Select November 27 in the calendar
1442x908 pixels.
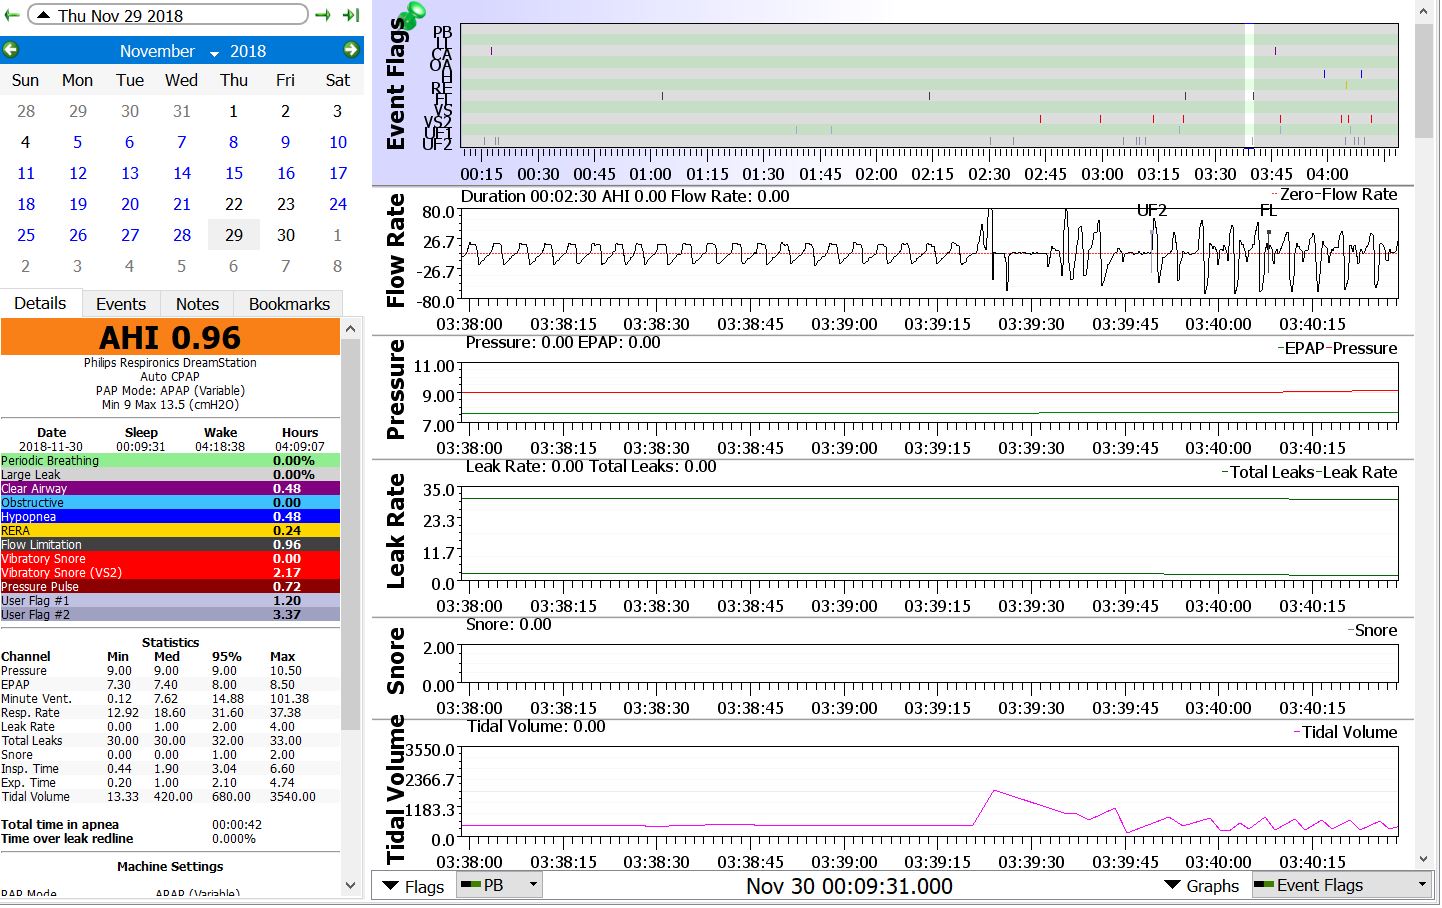[130, 235]
